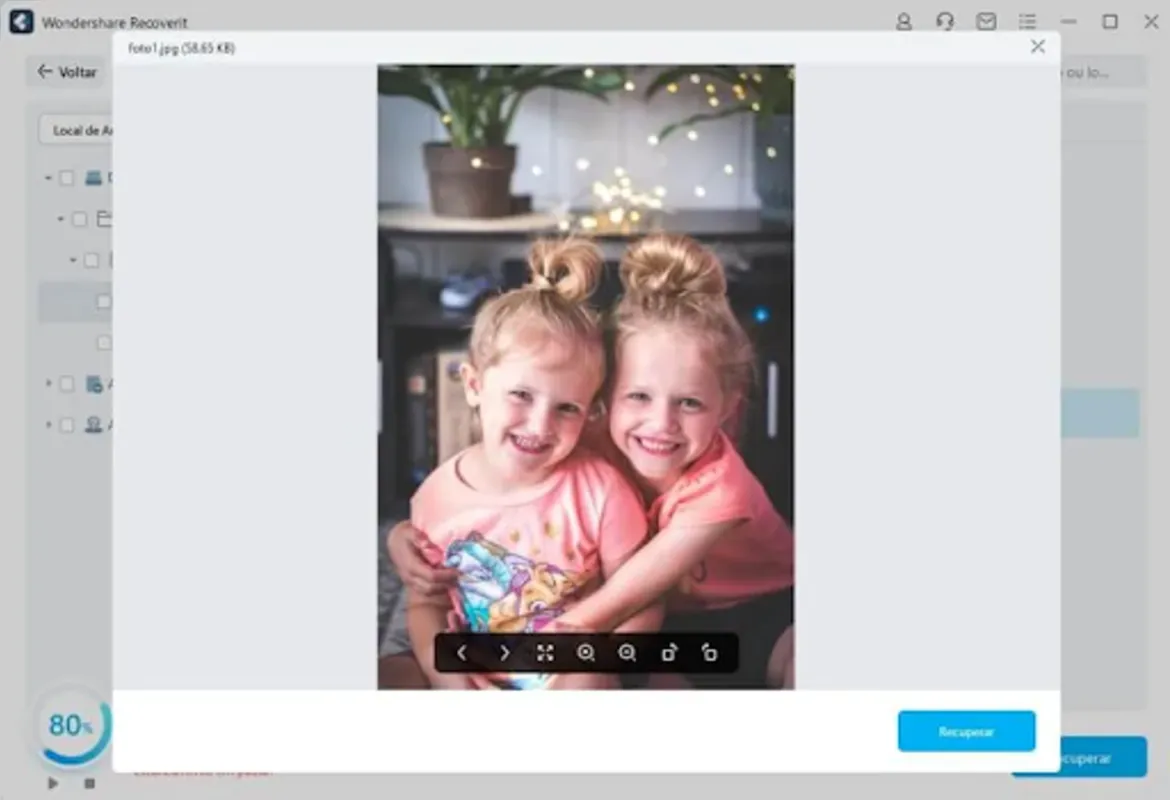The height and width of the screenshot is (800, 1170).
Task: Click the search field at top right
Action: (1103, 72)
